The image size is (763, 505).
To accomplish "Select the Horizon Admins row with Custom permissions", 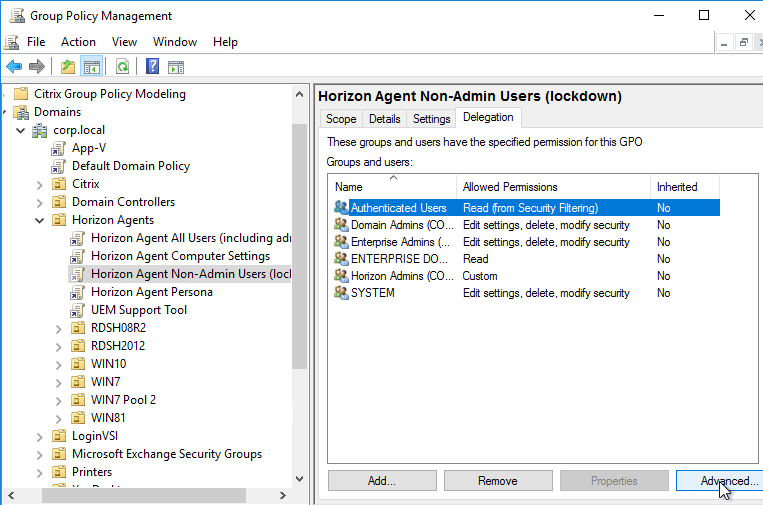I will (525, 276).
